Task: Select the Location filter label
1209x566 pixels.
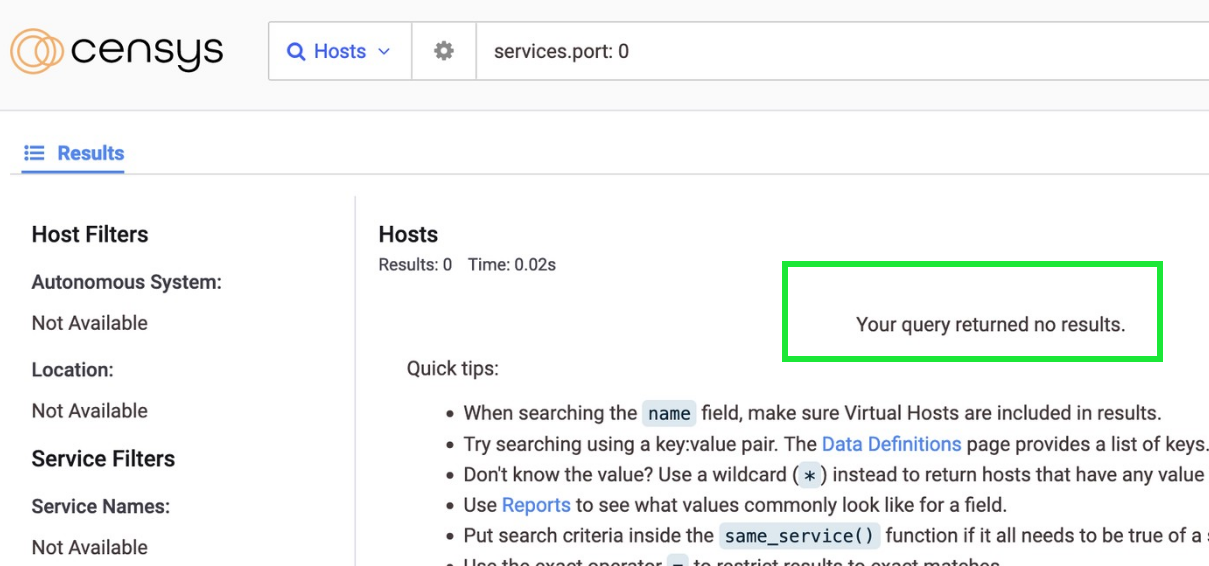Action: click(72, 370)
